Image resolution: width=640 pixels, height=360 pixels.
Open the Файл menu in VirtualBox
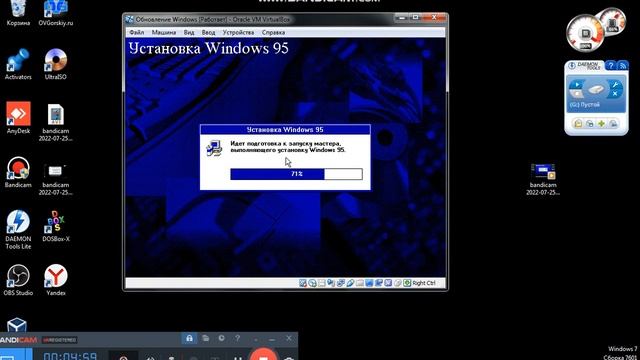(x=136, y=32)
